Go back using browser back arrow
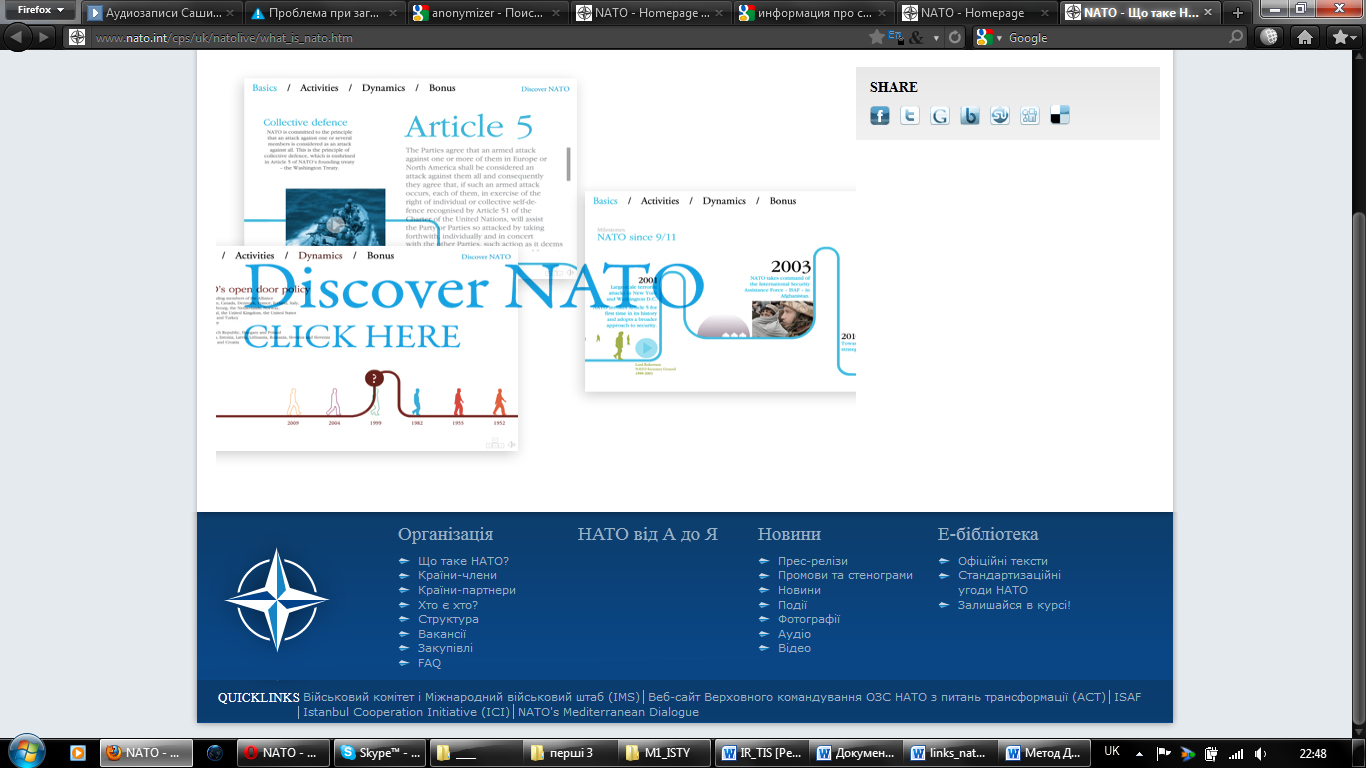Viewport: 1366px width, 768px height. coord(19,37)
